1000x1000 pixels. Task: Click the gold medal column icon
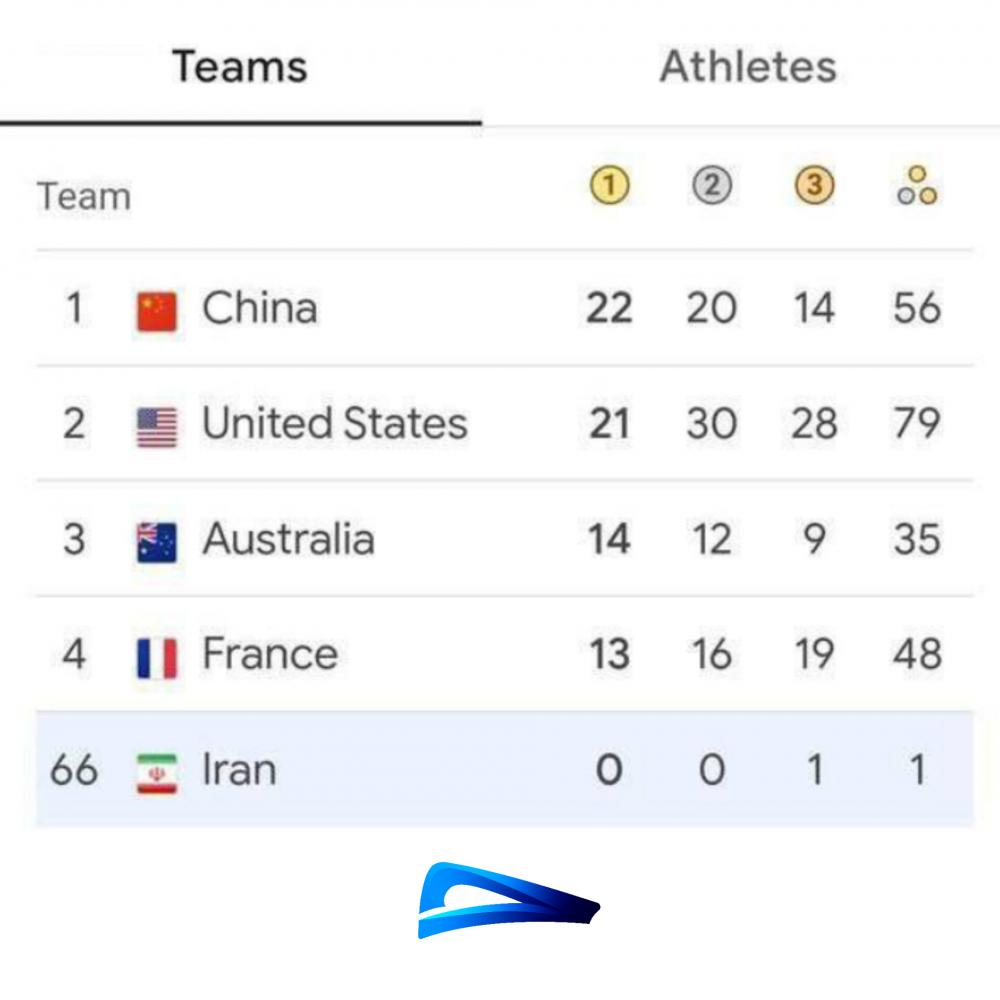[609, 186]
